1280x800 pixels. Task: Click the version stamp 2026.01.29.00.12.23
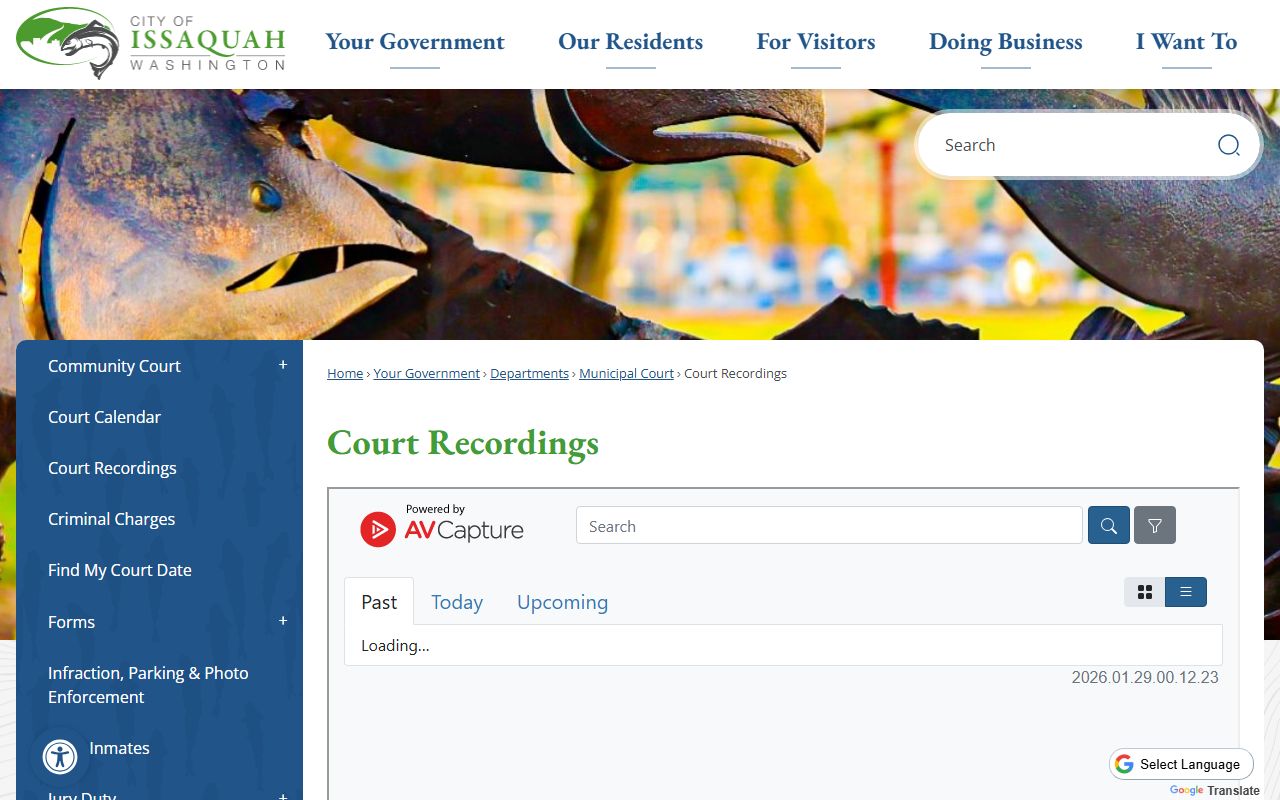pyautogui.click(x=1145, y=677)
